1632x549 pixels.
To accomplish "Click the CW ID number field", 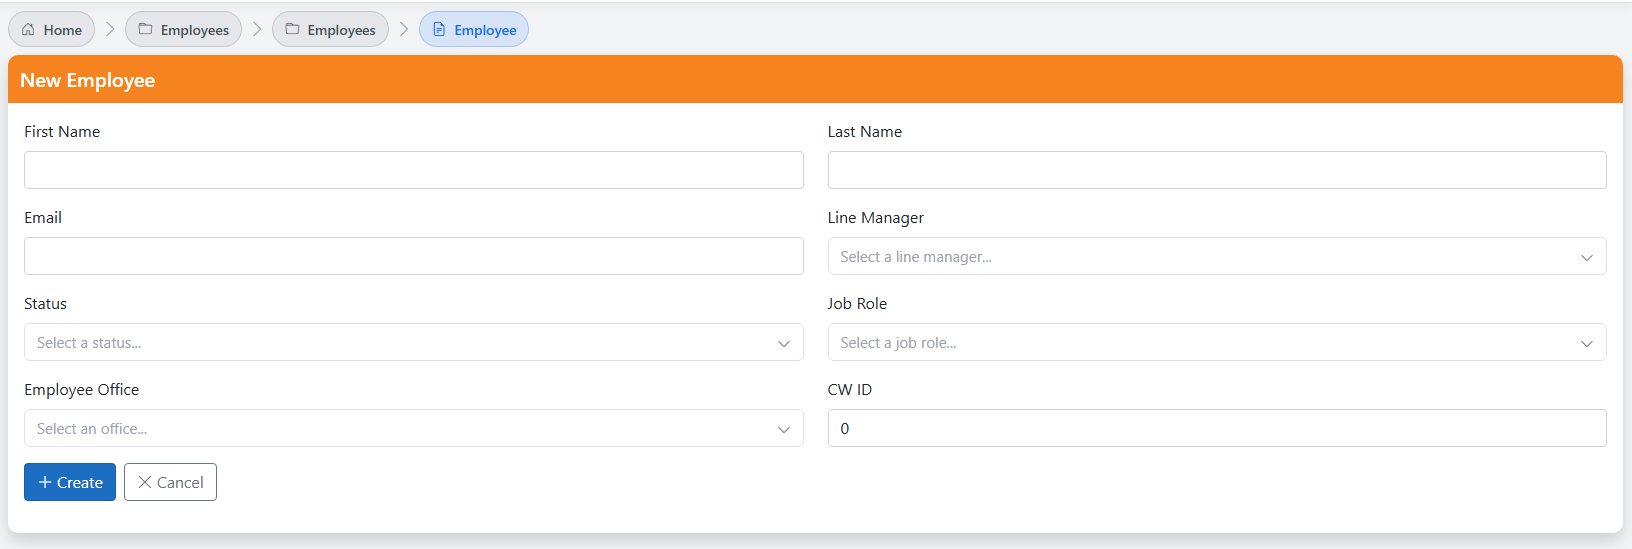I will click(1217, 428).
